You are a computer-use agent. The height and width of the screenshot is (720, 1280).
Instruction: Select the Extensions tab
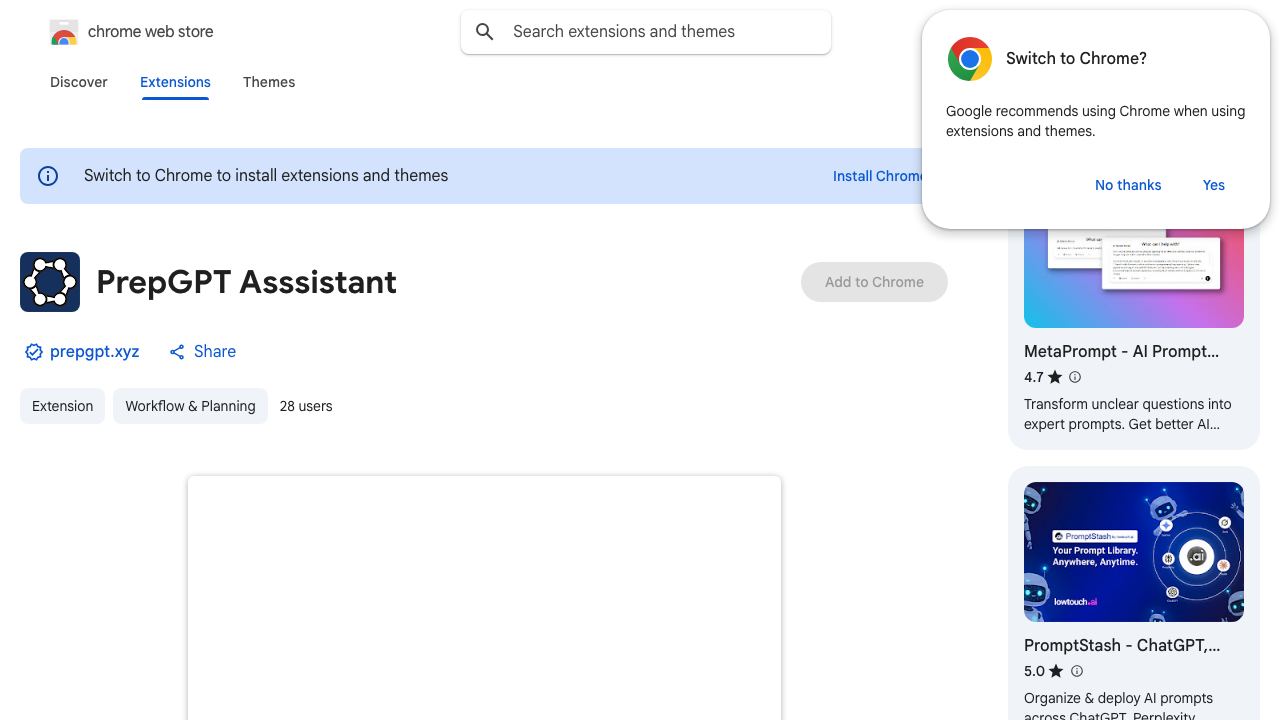point(175,82)
